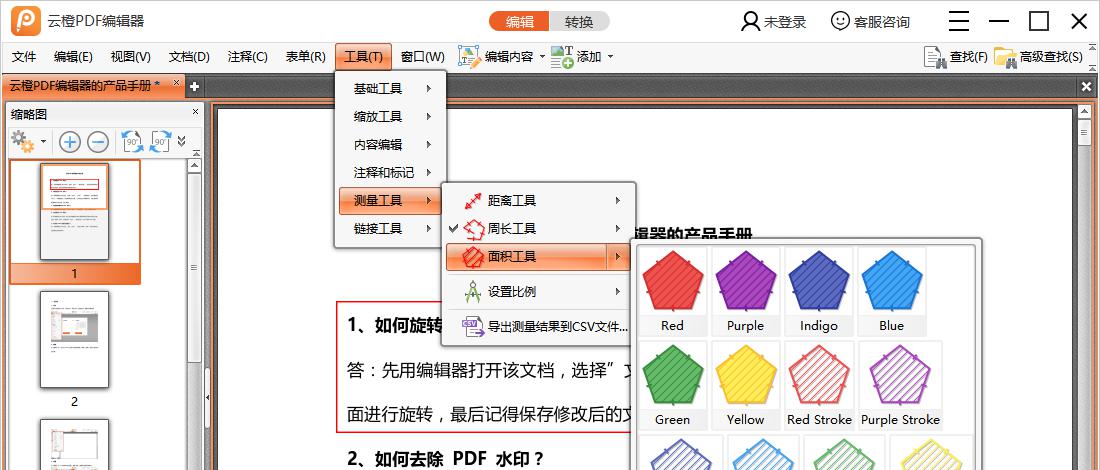The image size is (1100, 470).
Task: Choose the Purple Stroke area style
Action: coord(900,384)
